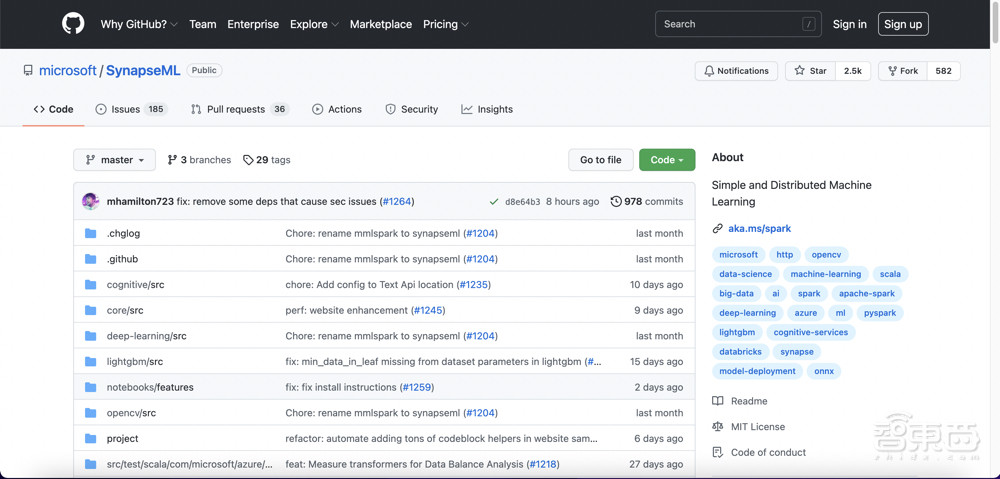This screenshot has width=1000, height=479.
Task: Fork the SynapseML repository
Action: coord(902,71)
